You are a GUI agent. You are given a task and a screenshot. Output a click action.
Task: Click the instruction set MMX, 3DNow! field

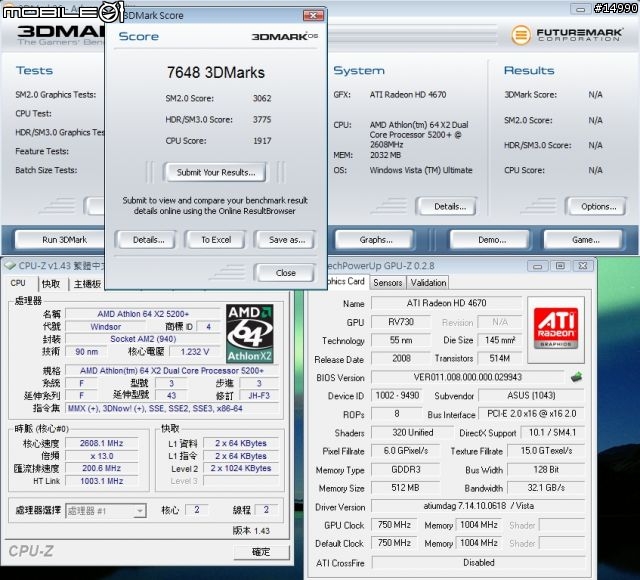(x=172, y=408)
